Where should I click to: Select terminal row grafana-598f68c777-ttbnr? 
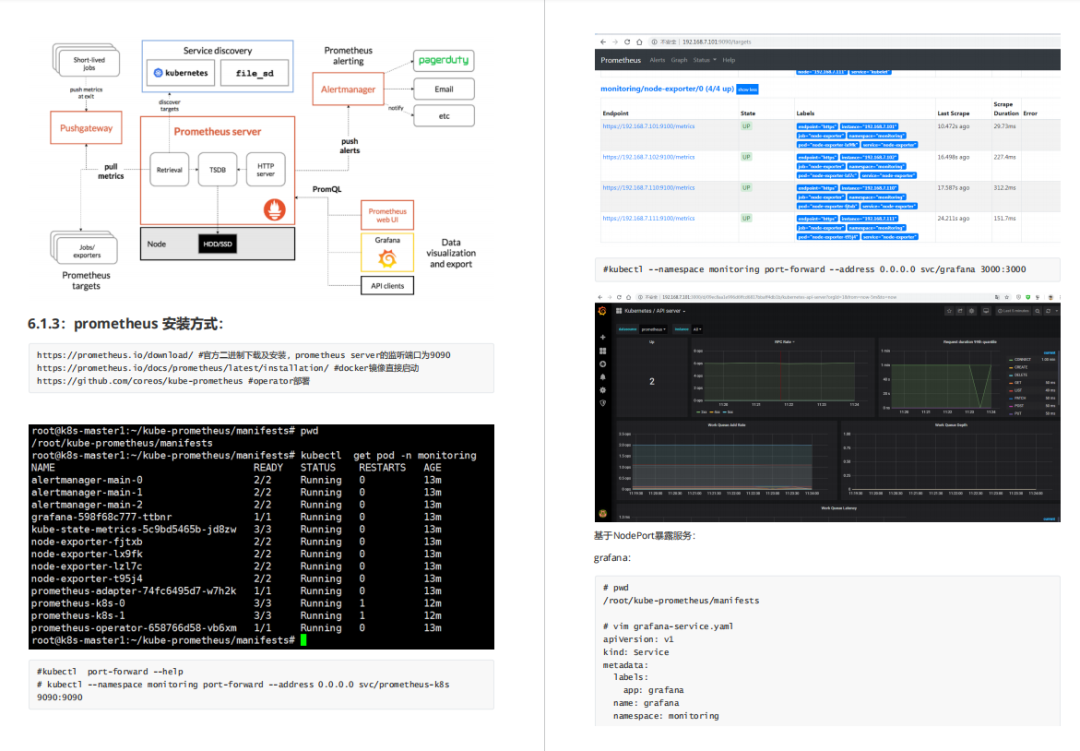(236, 517)
